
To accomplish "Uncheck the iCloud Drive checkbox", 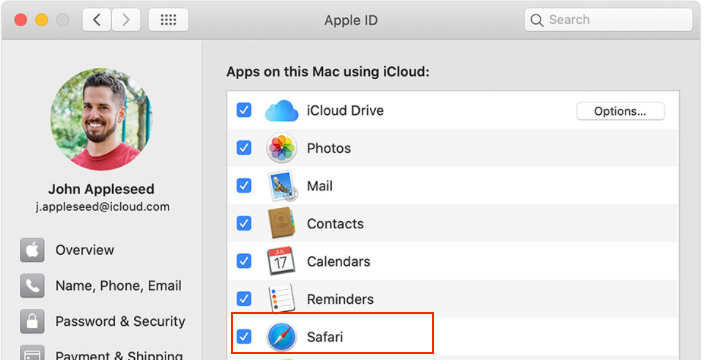I will pos(244,110).
